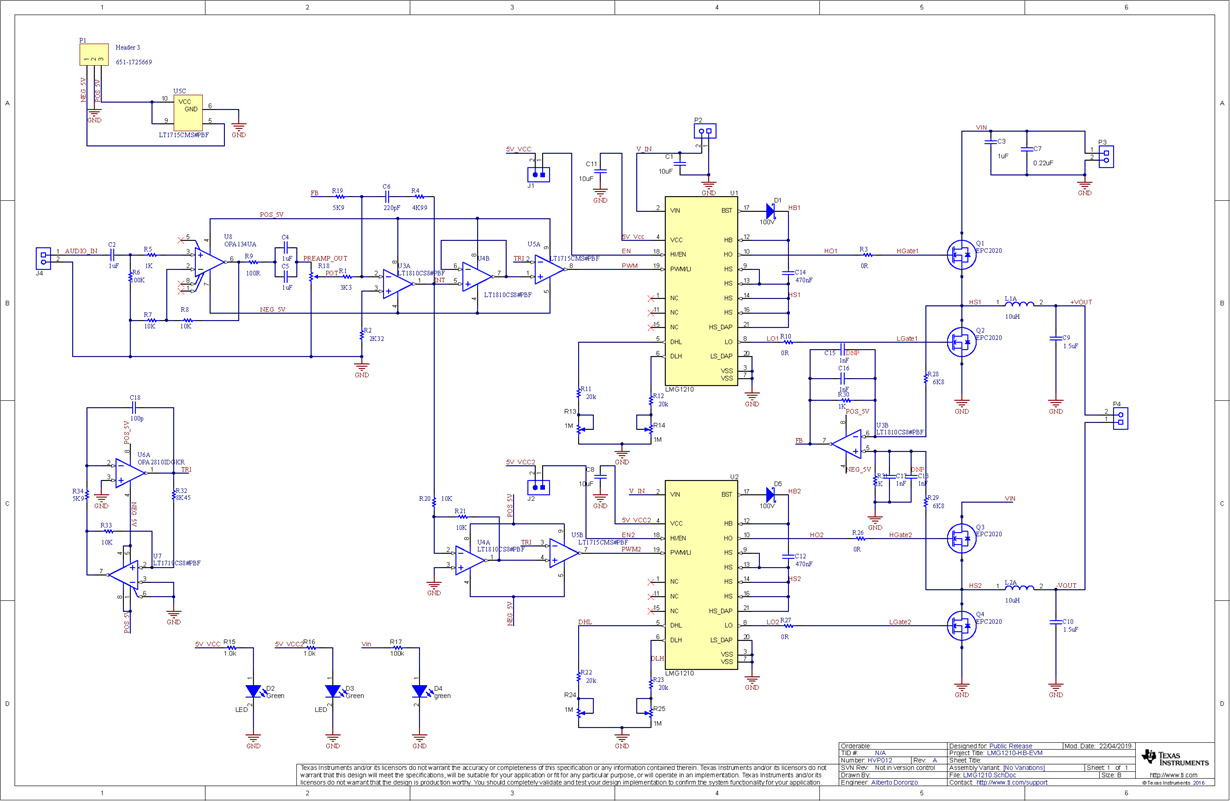
Task: Select the P3 connector symbol
Action: point(1106,157)
